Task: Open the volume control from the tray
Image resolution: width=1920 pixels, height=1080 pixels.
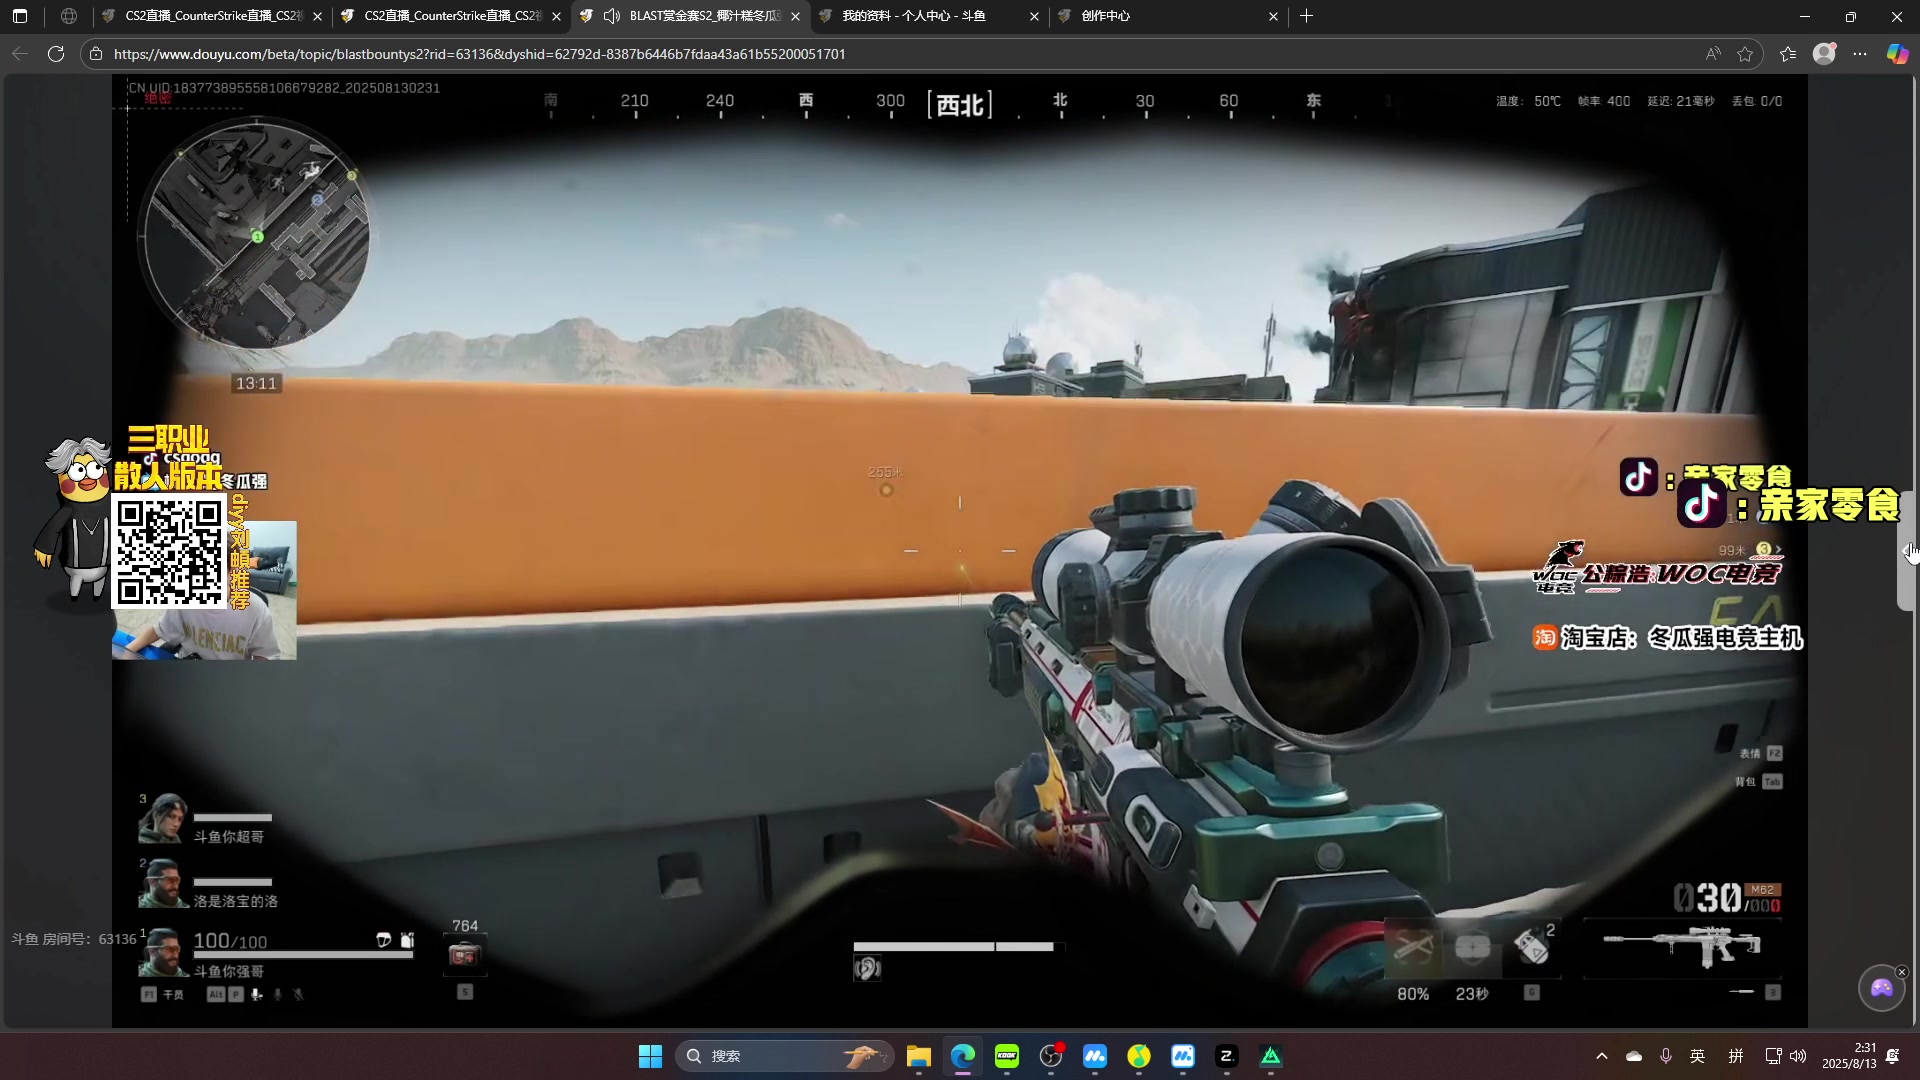Action: [1798, 1056]
